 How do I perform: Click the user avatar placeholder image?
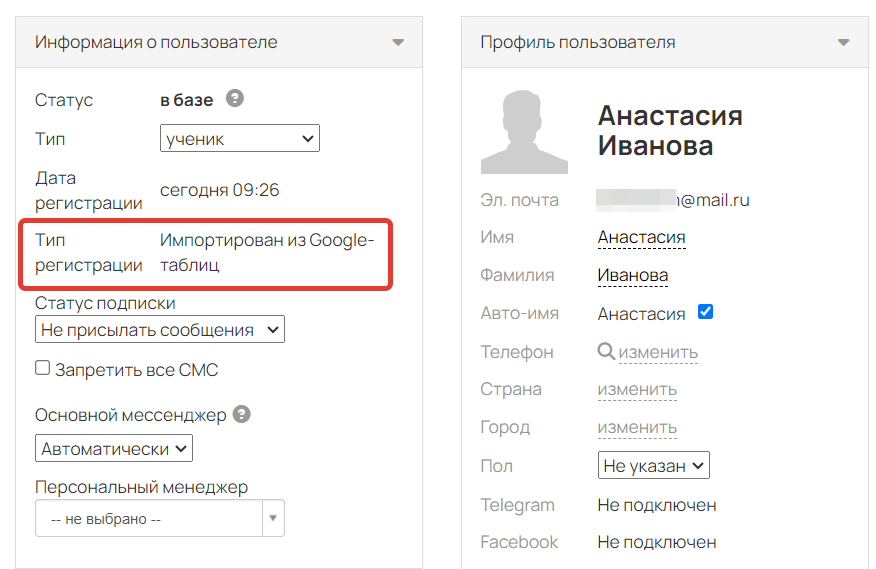click(524, 132)
